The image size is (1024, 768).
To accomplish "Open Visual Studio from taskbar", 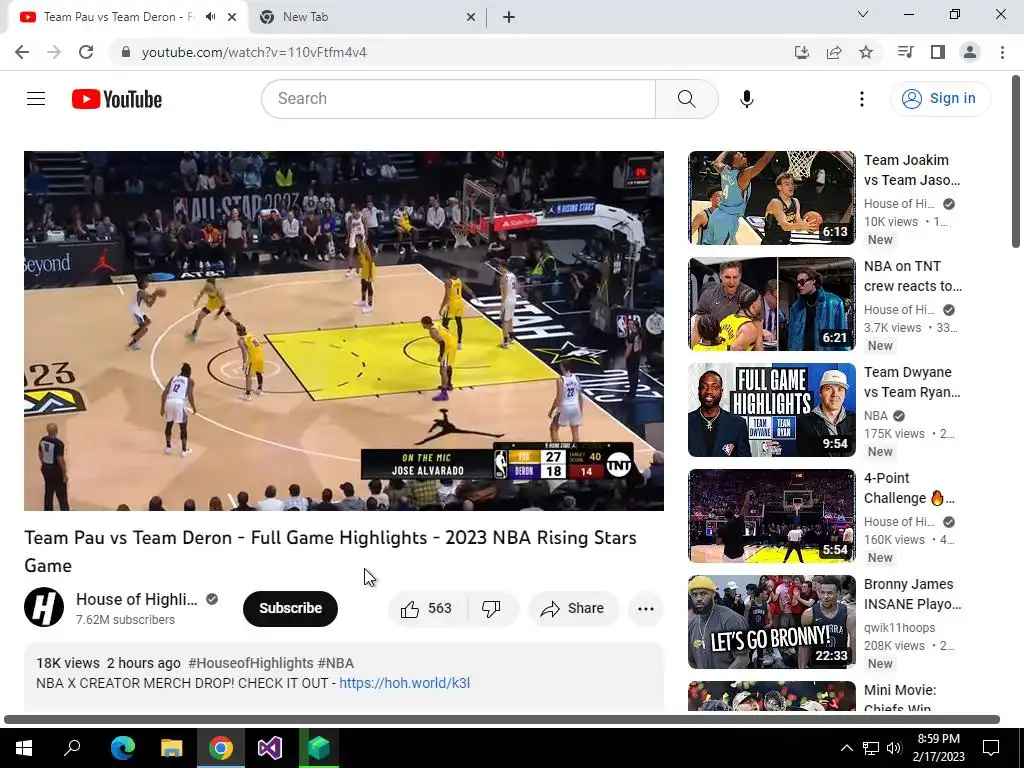I will (269, 748).
